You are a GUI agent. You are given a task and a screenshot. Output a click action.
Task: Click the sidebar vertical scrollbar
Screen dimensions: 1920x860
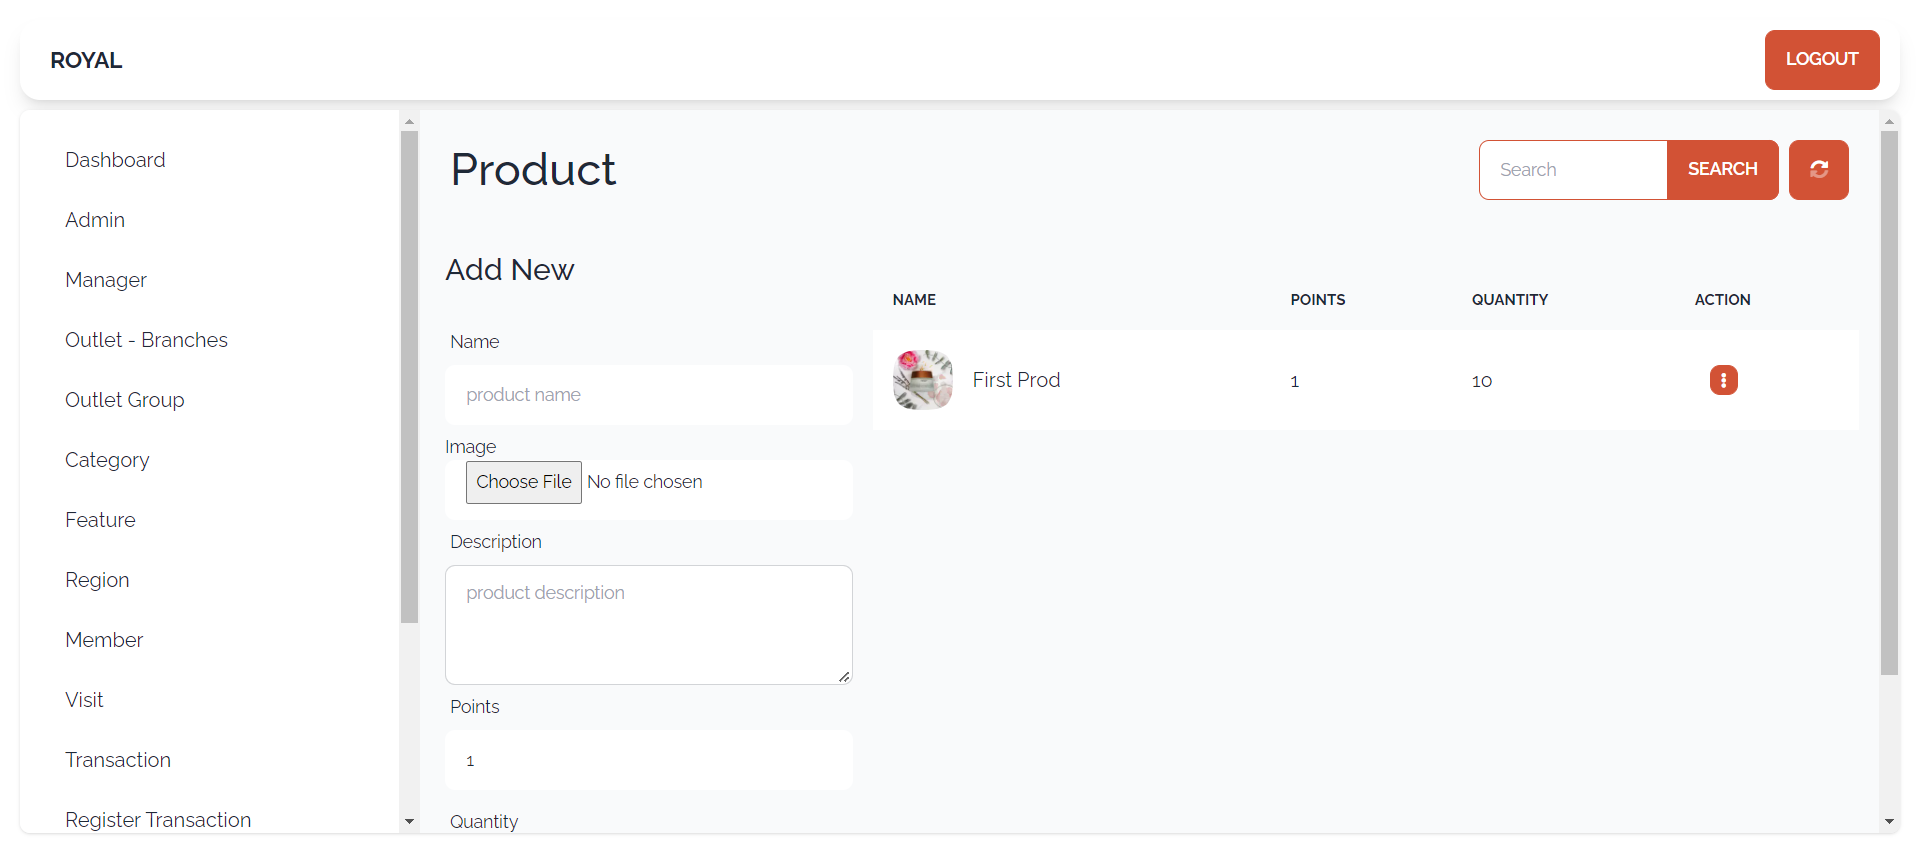tap(409, 377)
